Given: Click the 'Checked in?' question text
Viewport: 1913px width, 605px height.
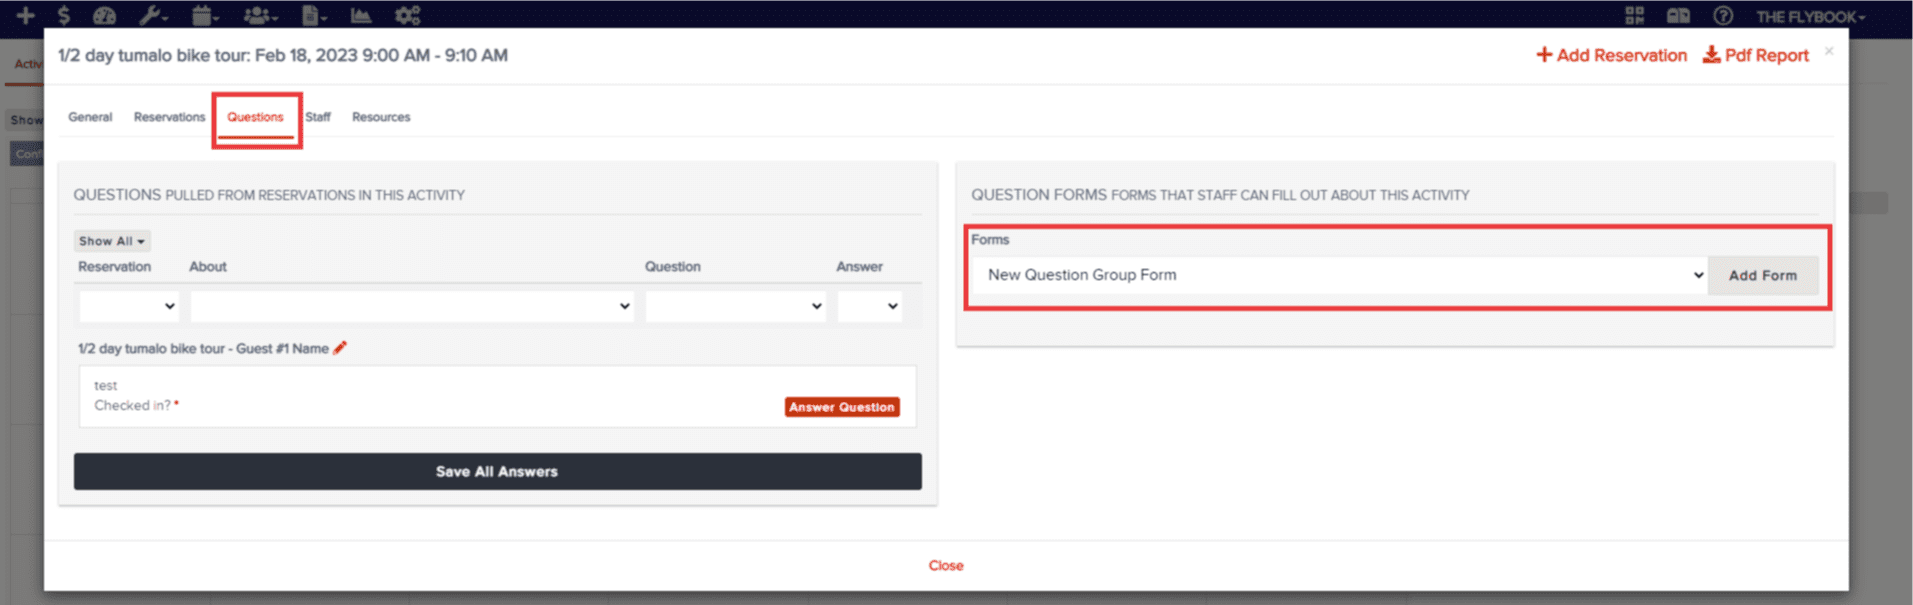Looking at the screenshot, I should 132,405.
